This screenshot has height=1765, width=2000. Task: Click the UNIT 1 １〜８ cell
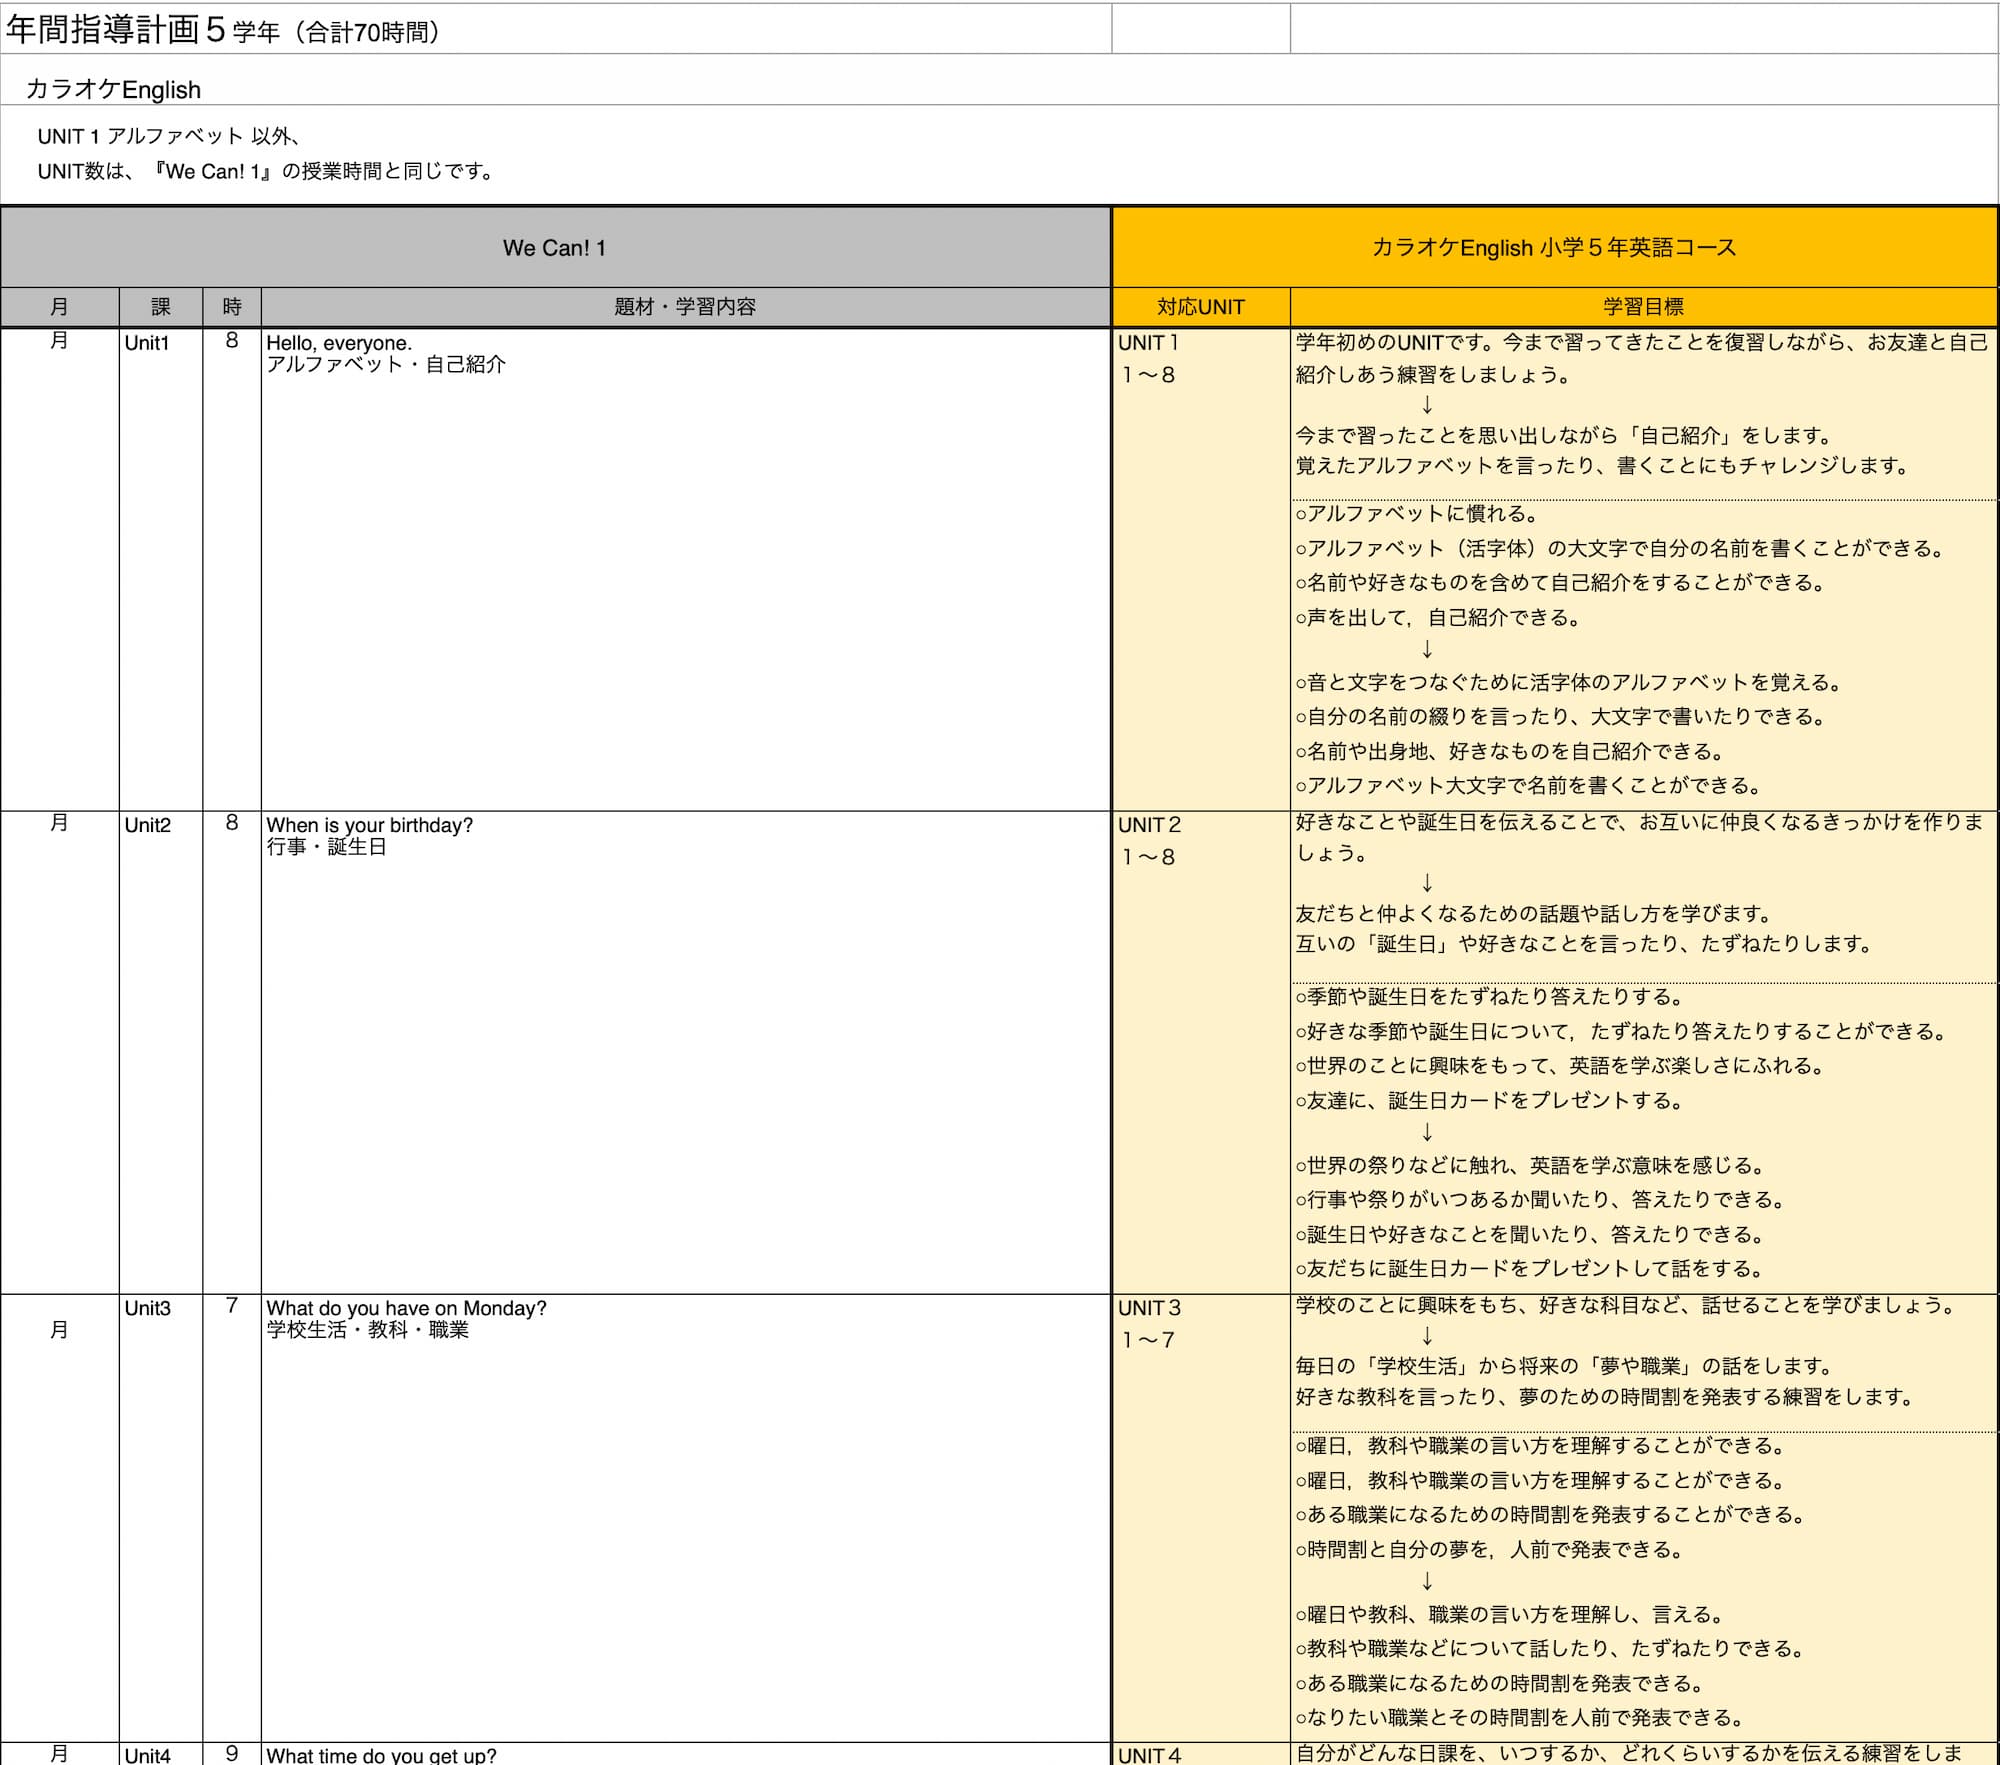pyautogui.click(x=1201, y=569)
